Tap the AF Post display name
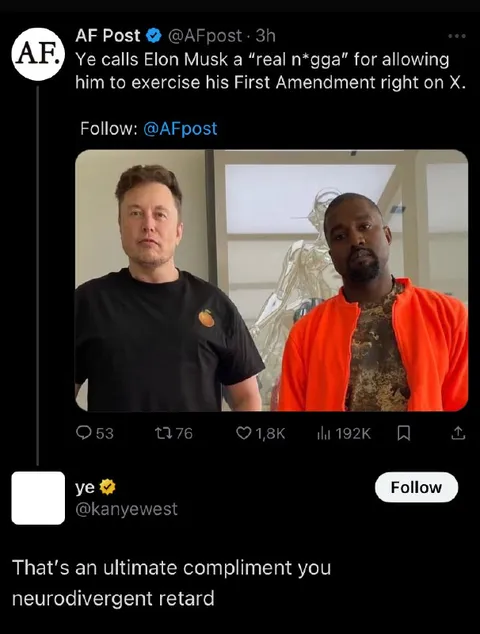The height and width of the screenshot is (634, 480). pyautogui.click(x=108, y=36)
